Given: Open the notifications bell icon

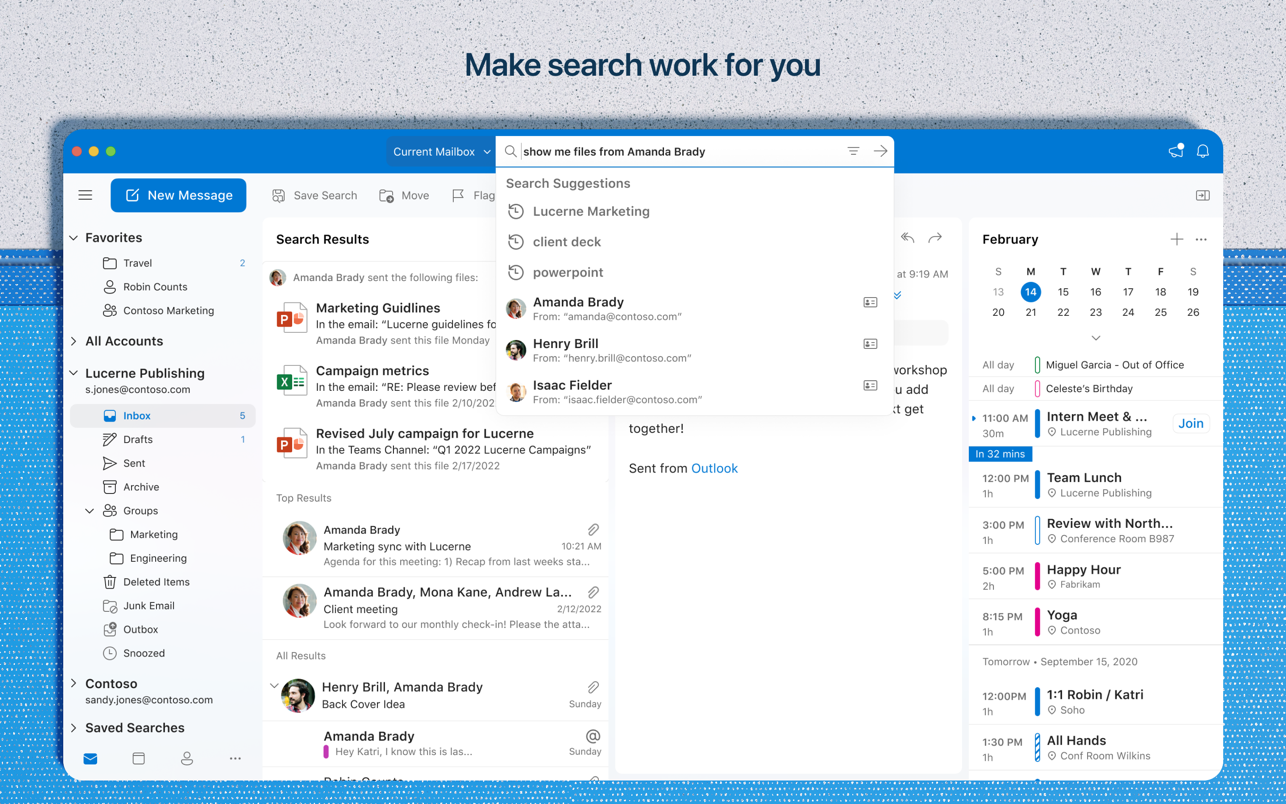Looking at the screenshot, I should [1203, 152].
